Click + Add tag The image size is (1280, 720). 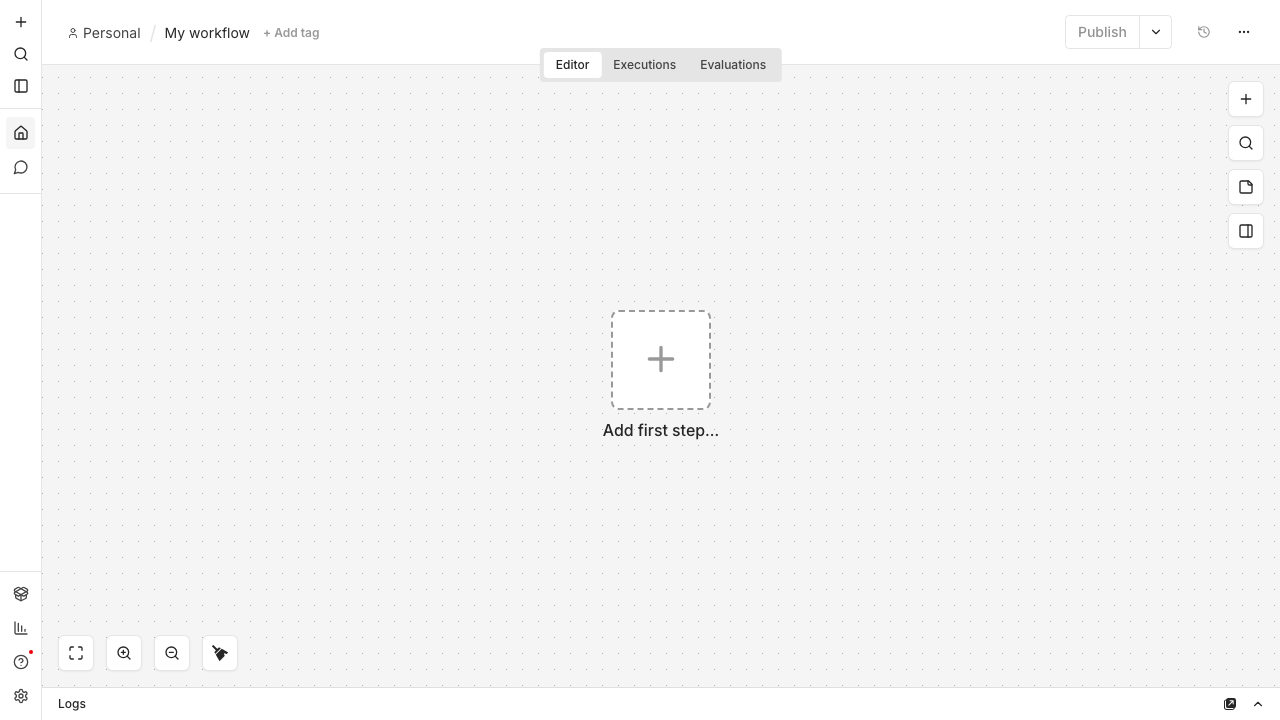click(x=291, y=33)
